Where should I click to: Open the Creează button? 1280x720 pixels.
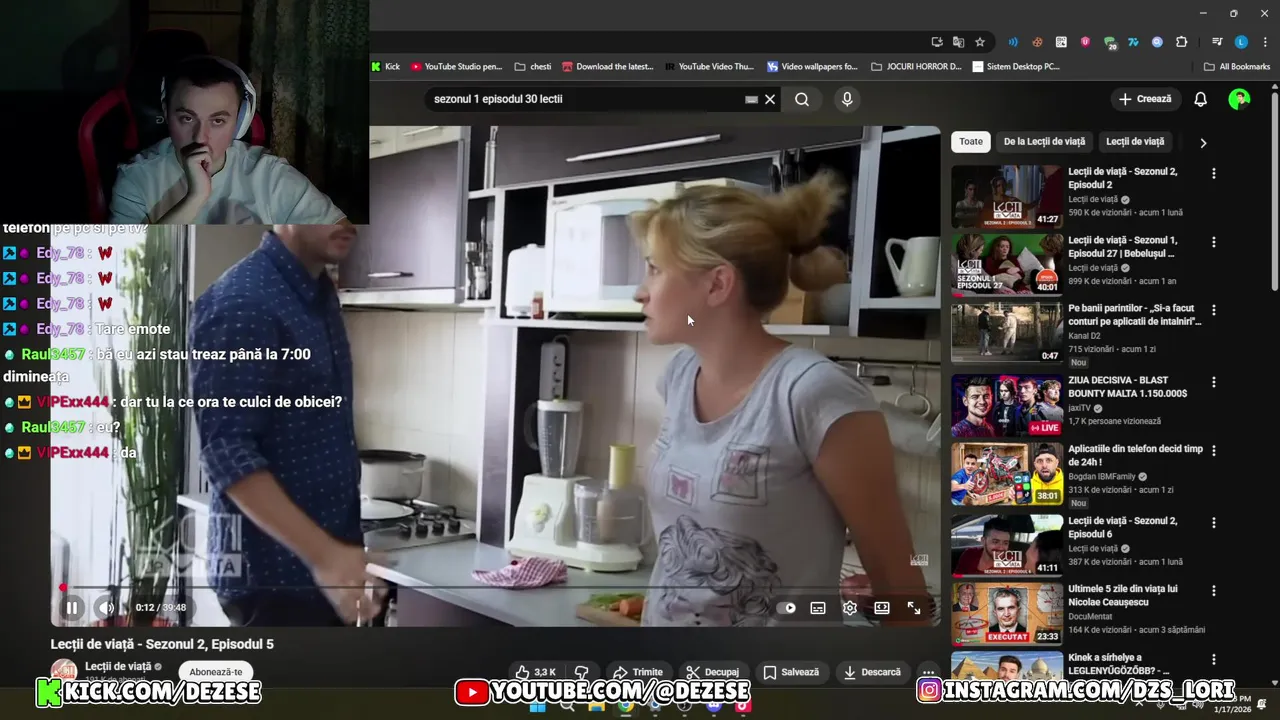pyautogui.click(x=1145, y=99)
